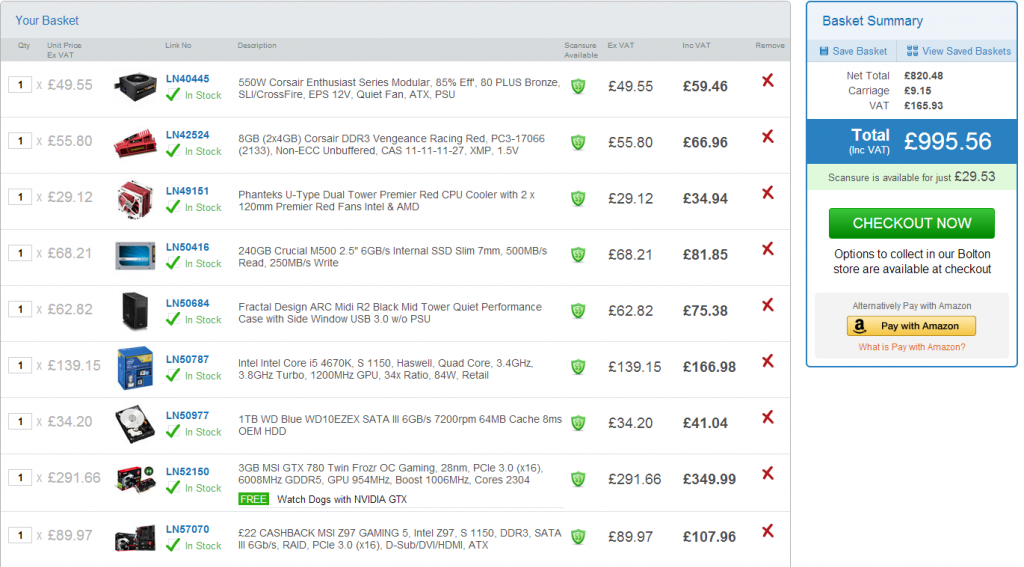Viewport: 1024px width, 567px height.
Task: Open product link LN50977
Action: pyautogui.click(x=187, y=416)
